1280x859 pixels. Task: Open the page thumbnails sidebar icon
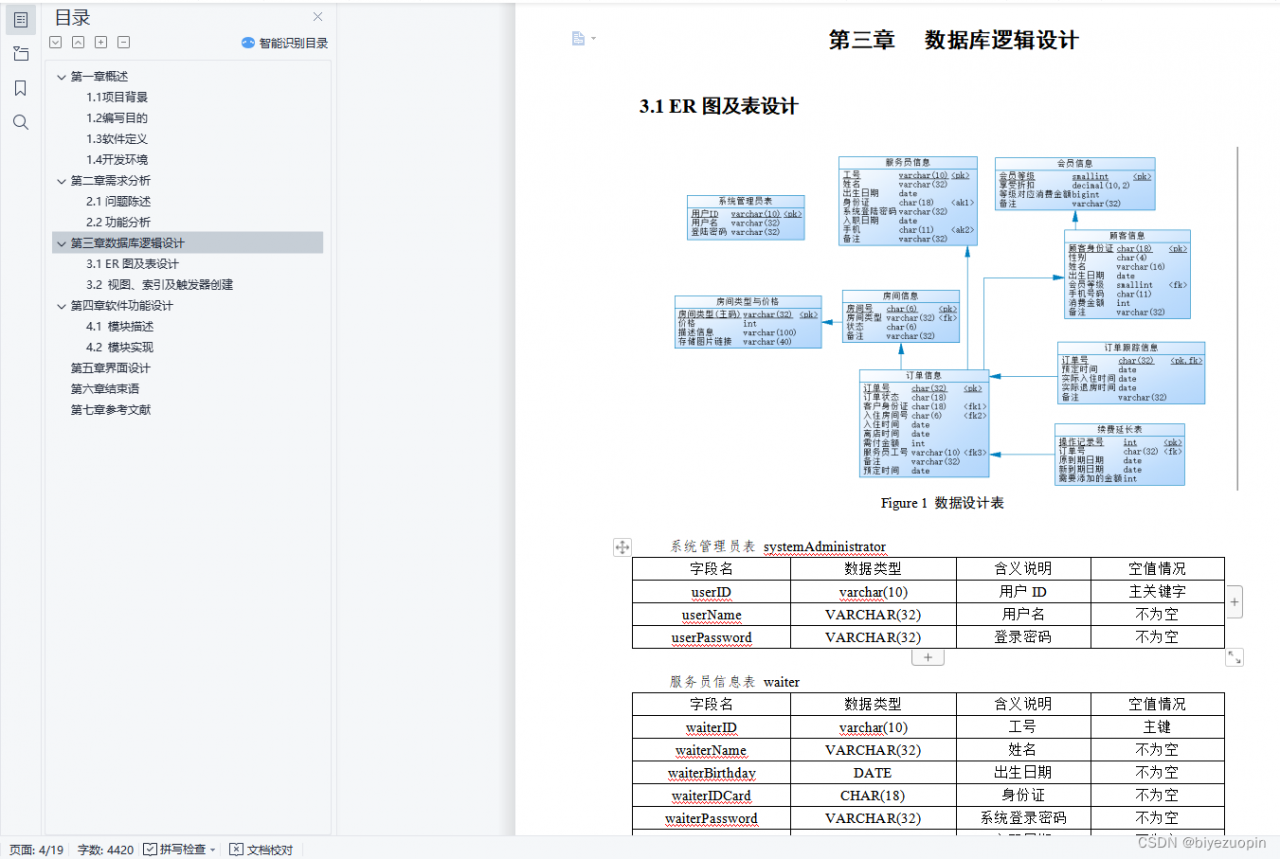tap(20, 53)
